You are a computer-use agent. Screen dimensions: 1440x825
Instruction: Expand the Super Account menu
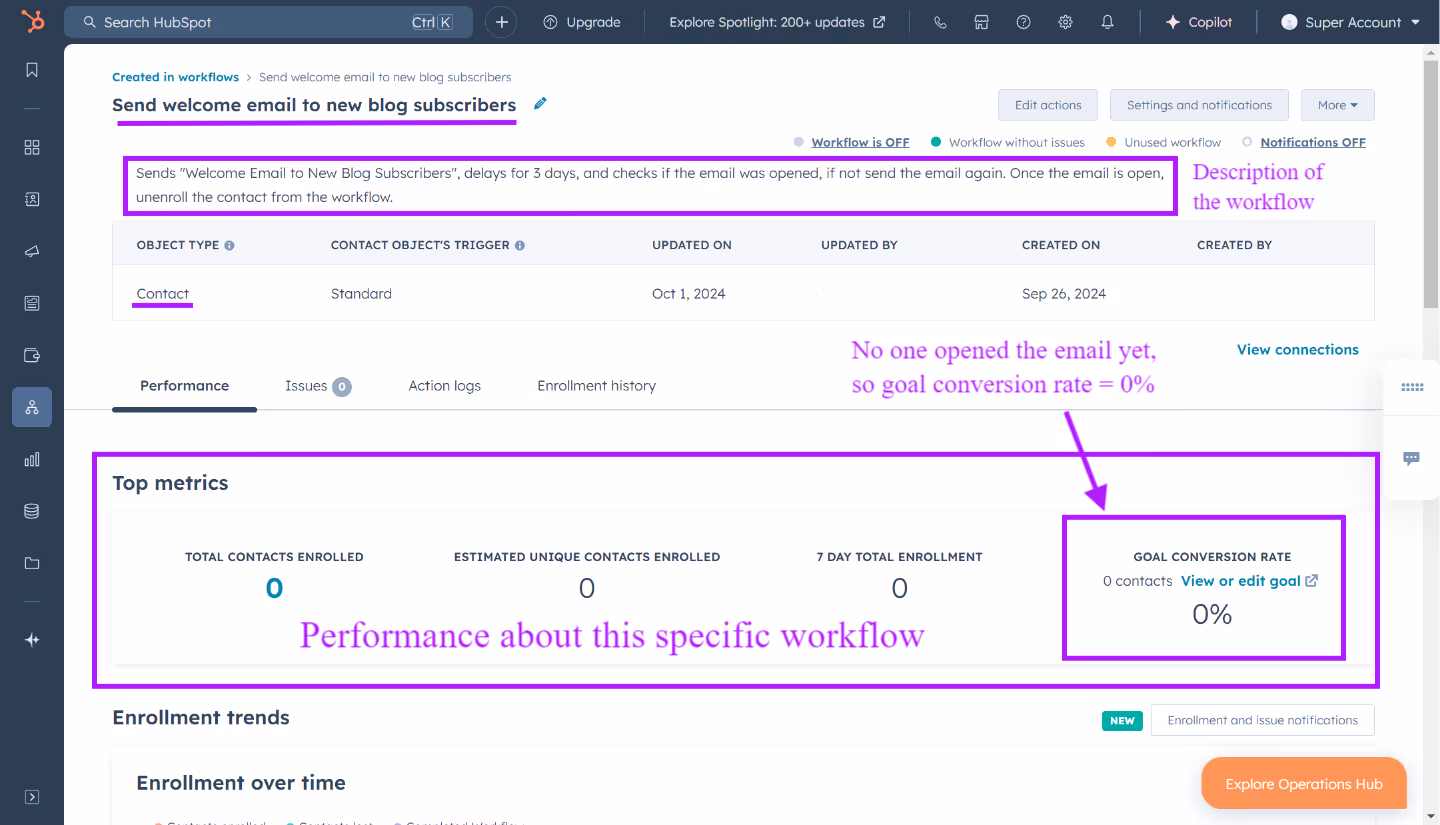click(x=1350, y=21)
